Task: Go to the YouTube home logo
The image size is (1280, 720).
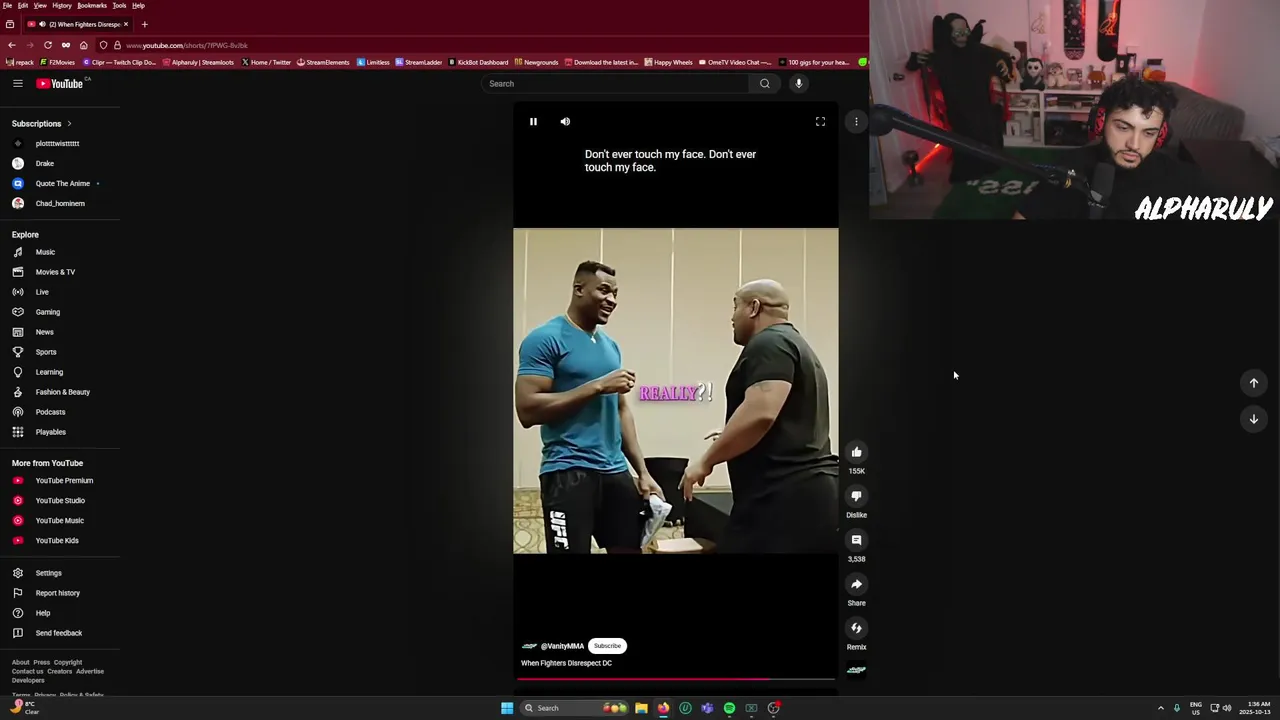Action: 60,83
